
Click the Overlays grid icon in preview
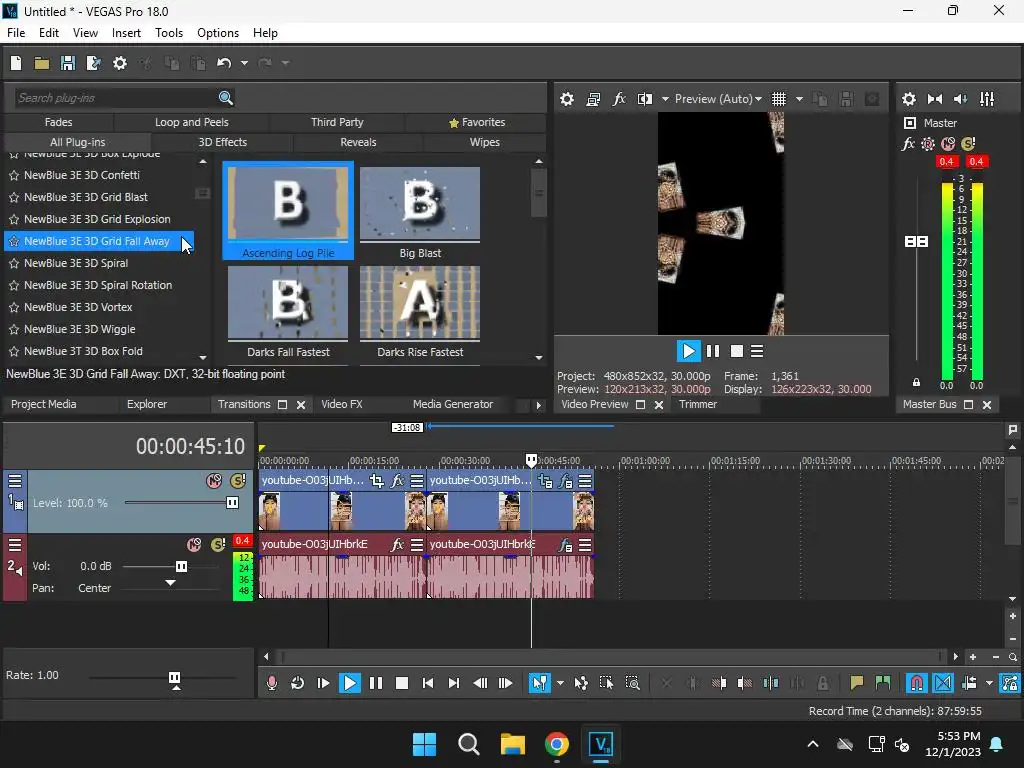click(778, 99)
